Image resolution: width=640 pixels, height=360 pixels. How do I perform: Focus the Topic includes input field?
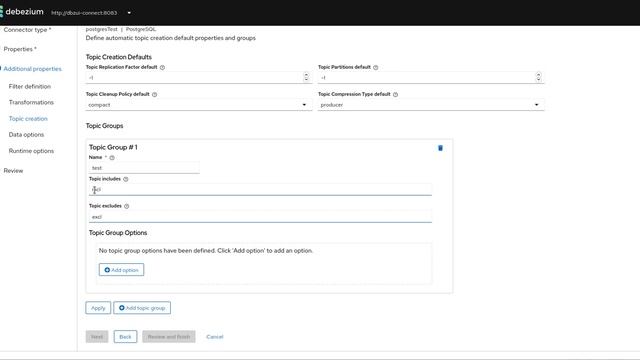tap(260, 190)
